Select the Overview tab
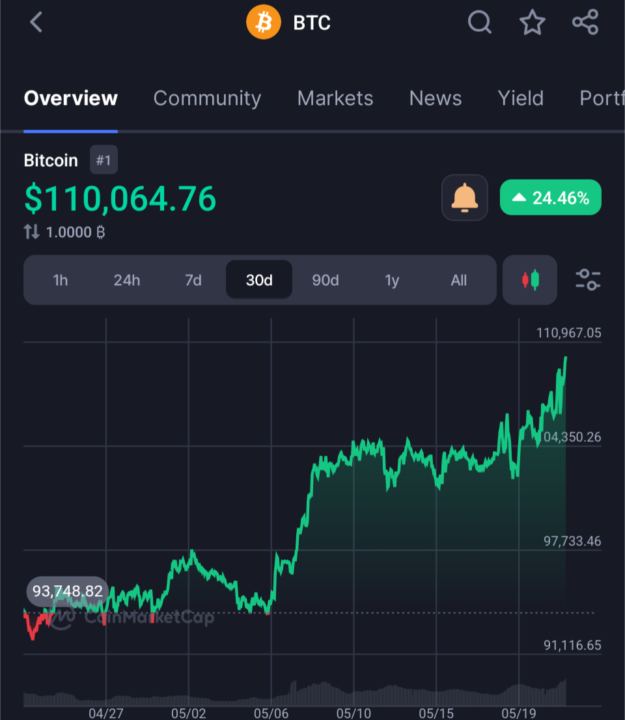The width and height of the screenshot is (625, 720). (x=71, y=98)
